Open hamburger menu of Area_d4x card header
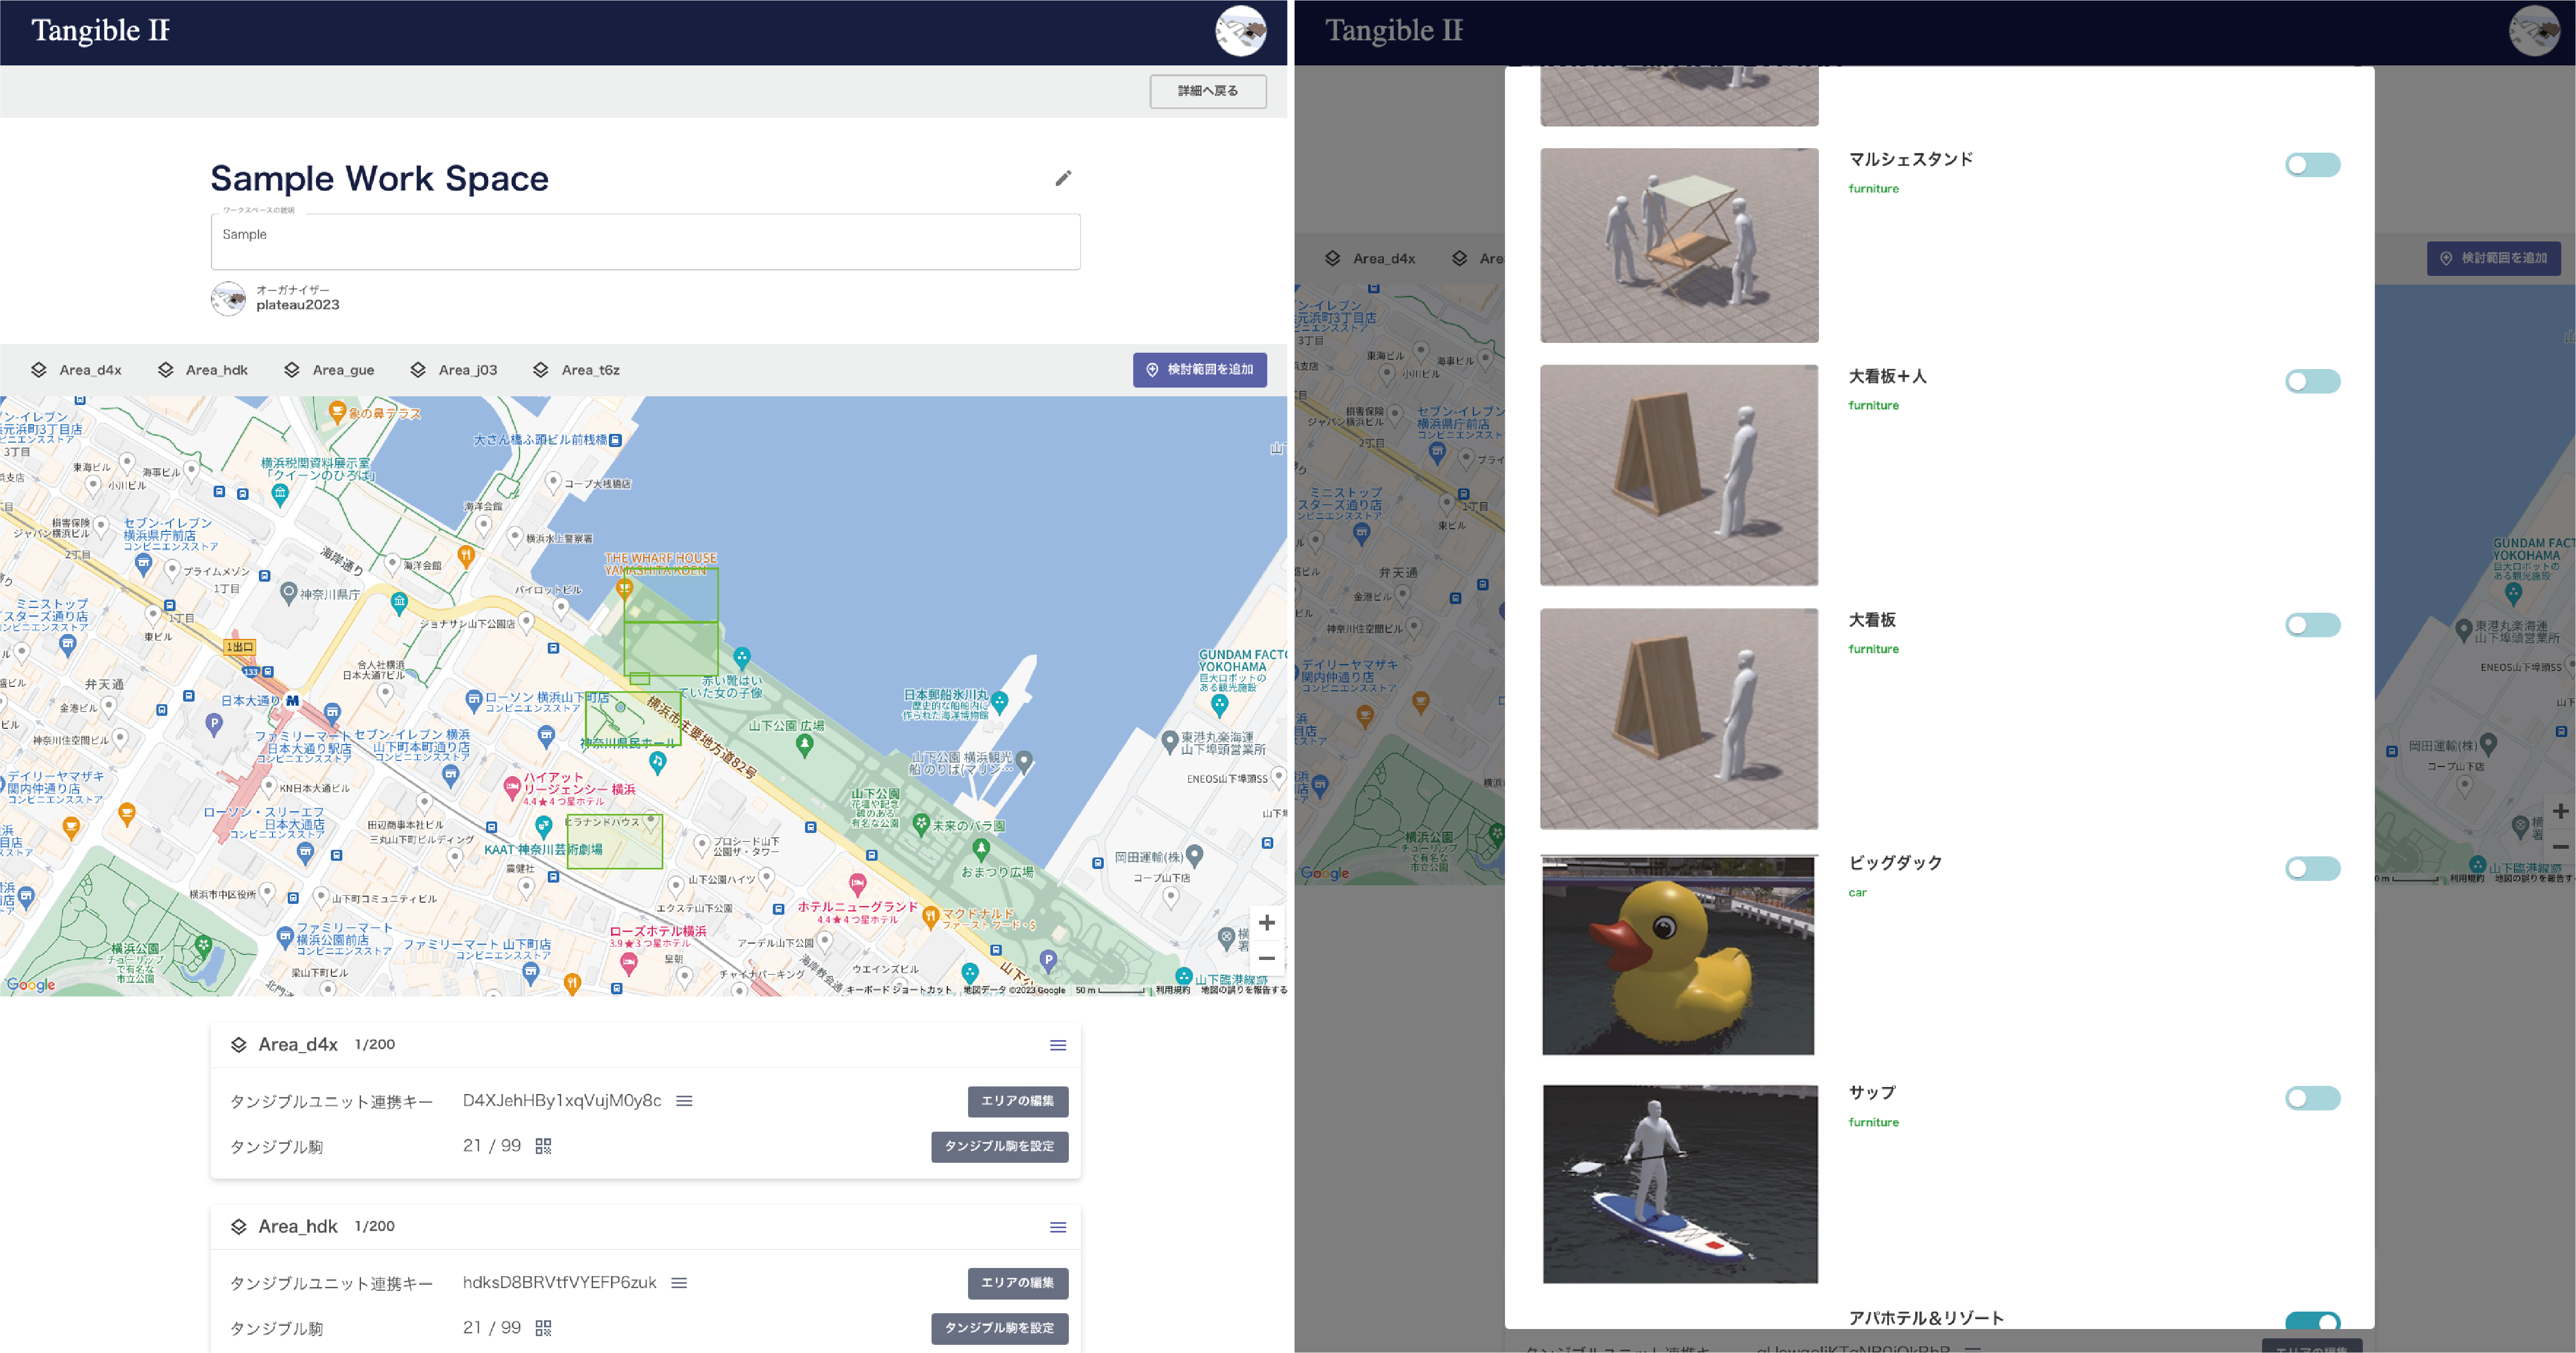 (x=1058, y=1045)
